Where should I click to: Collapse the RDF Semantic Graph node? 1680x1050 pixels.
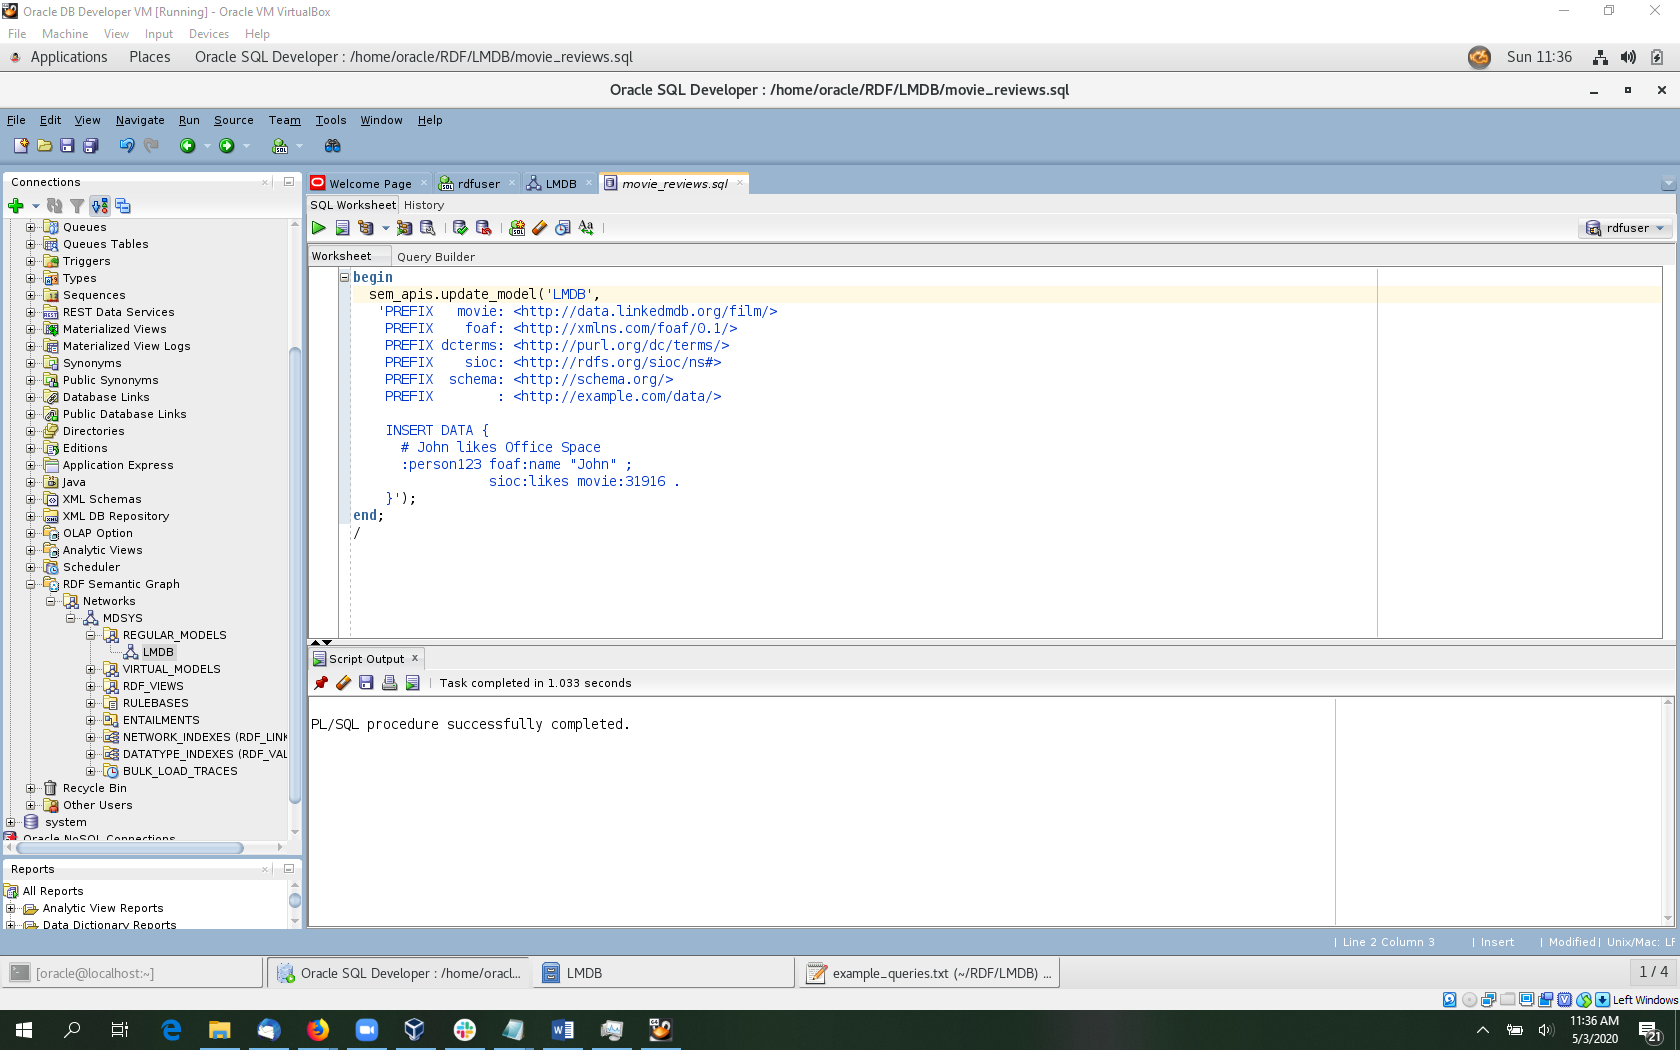tap(31, 584)
